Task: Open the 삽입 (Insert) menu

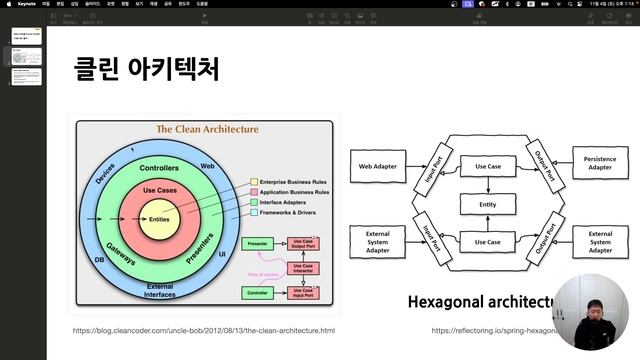Action: 74,4
